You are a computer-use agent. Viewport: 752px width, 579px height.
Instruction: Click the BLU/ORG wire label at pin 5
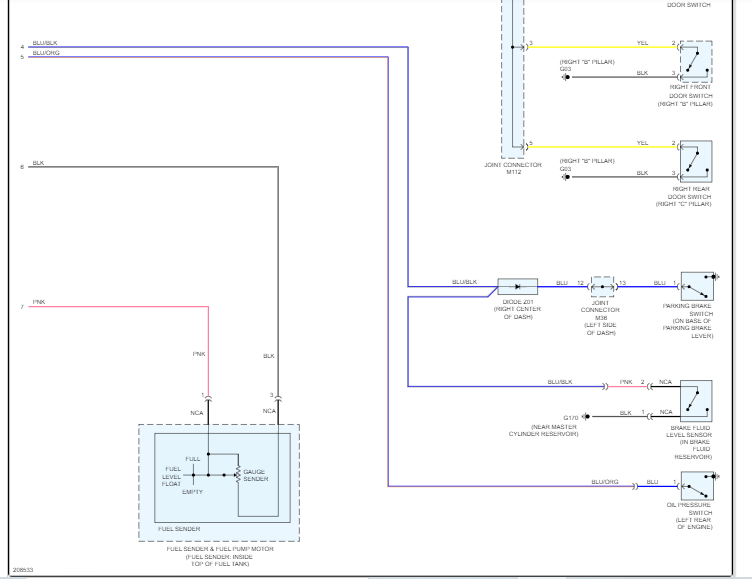[46, 53]
